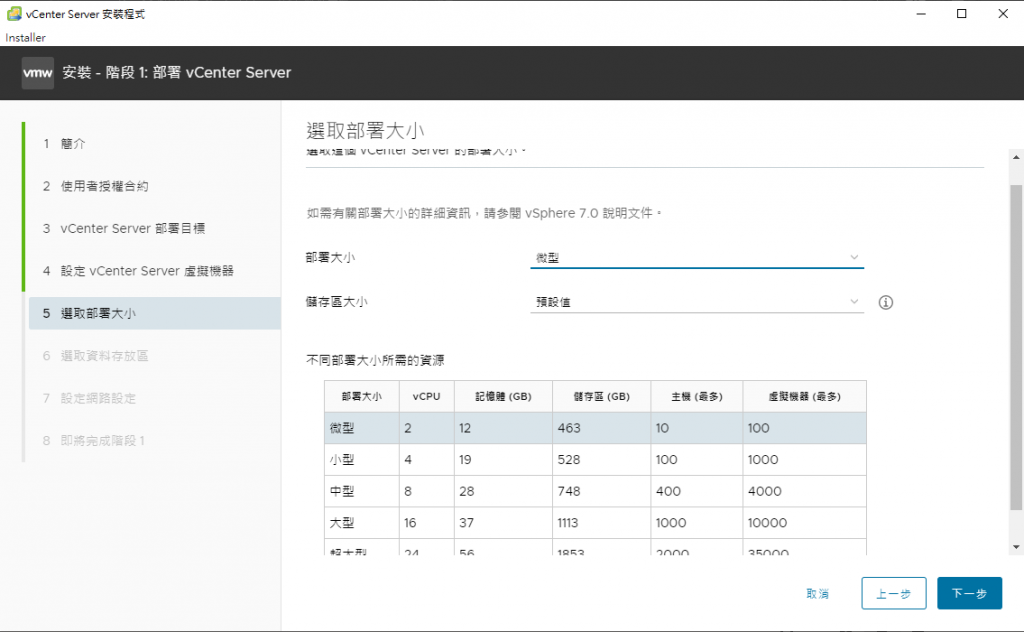The height and width of the screenshot is (632, 1024).
Task: Click the 選取部署大小 page heading
Action: click(365, 131)
